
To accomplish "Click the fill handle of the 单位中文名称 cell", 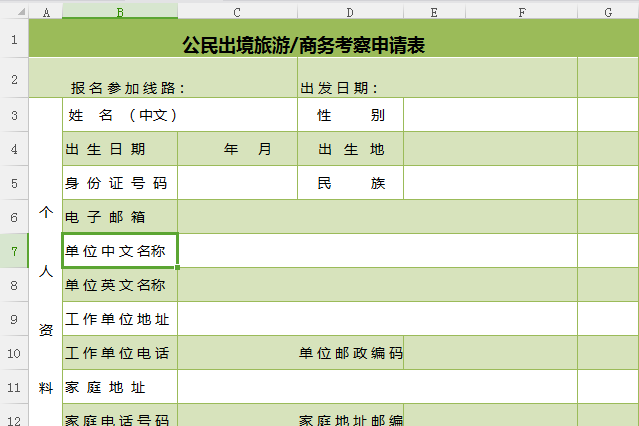I will (x=179, y=268).
